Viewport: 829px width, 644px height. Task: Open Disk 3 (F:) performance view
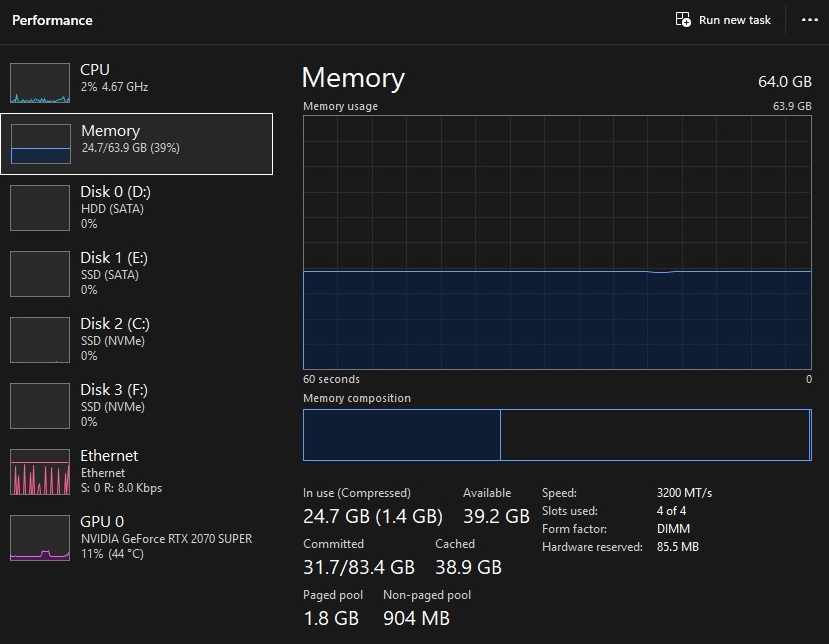[136, 406]
